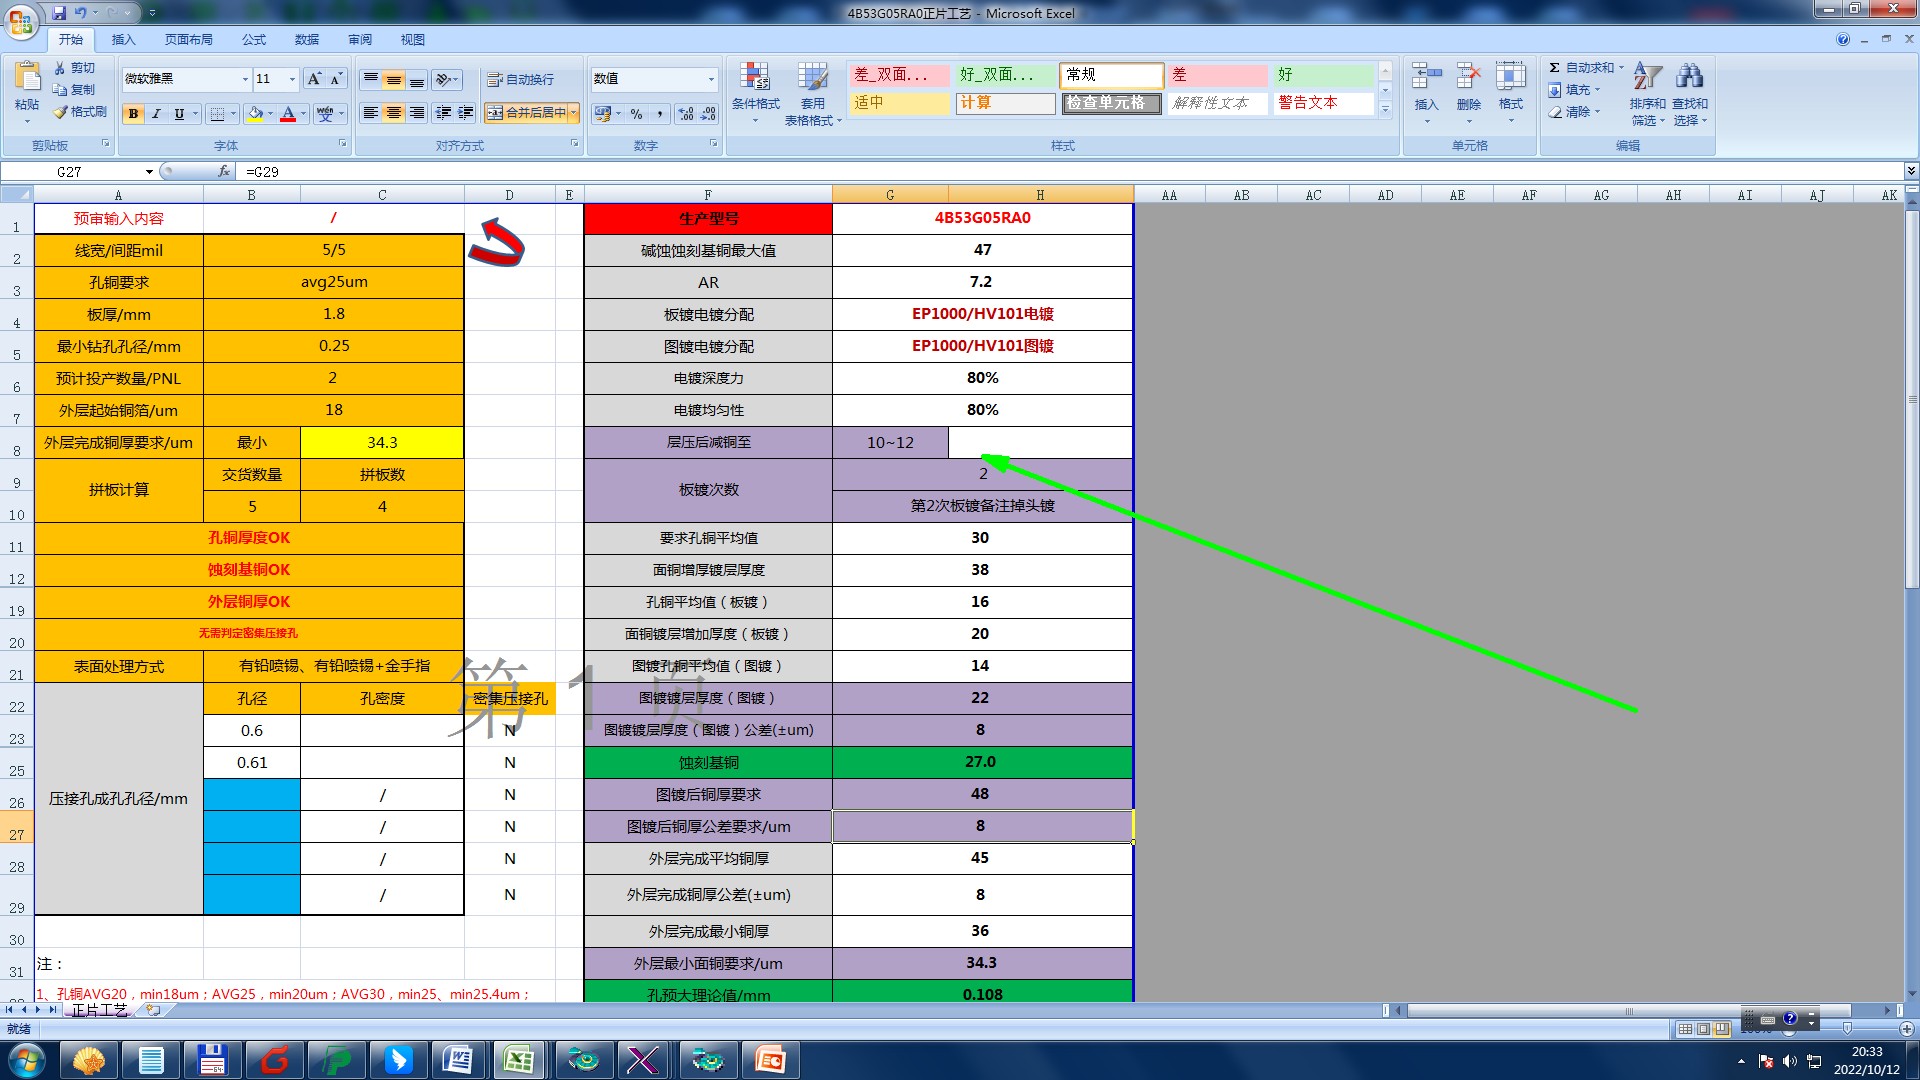1920x1080 pixels.
Task: Toggle italic formatting button
Action: [156, 114]
